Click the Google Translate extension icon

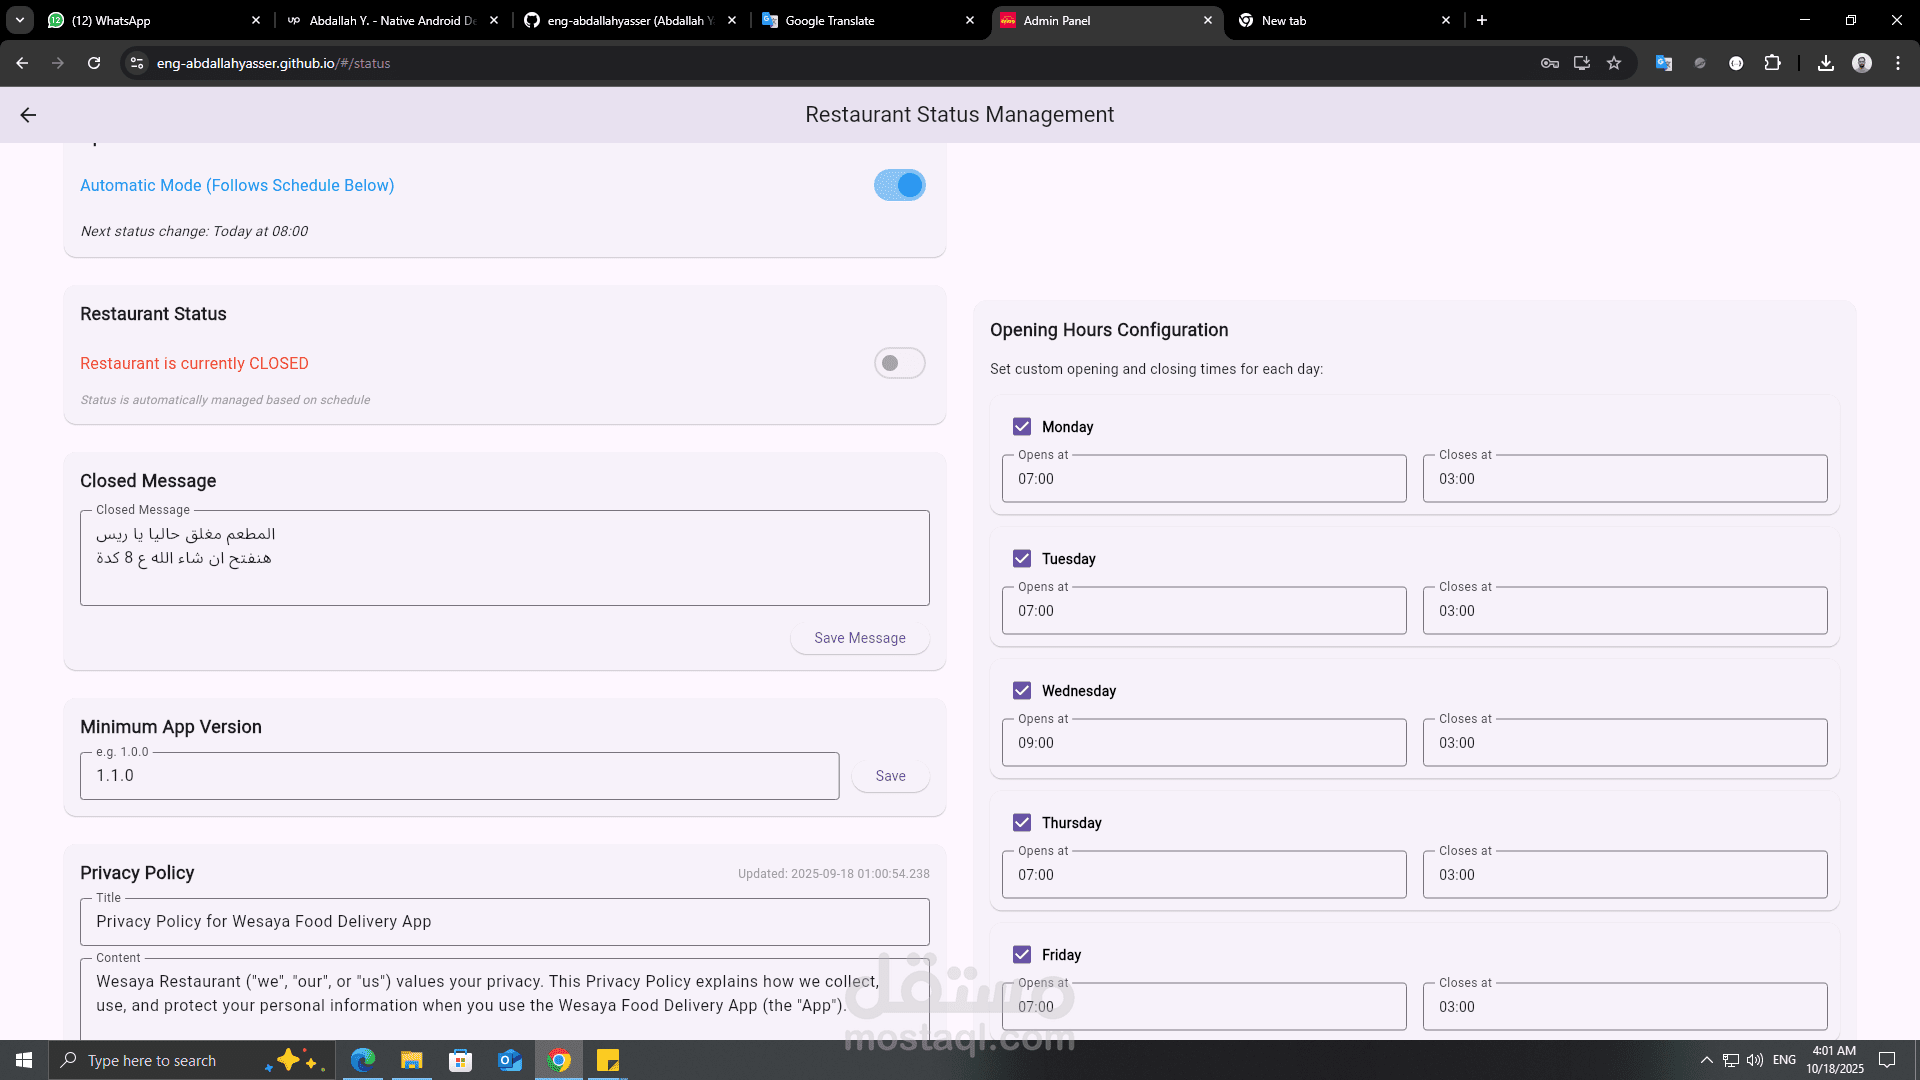pos(1664,63)
